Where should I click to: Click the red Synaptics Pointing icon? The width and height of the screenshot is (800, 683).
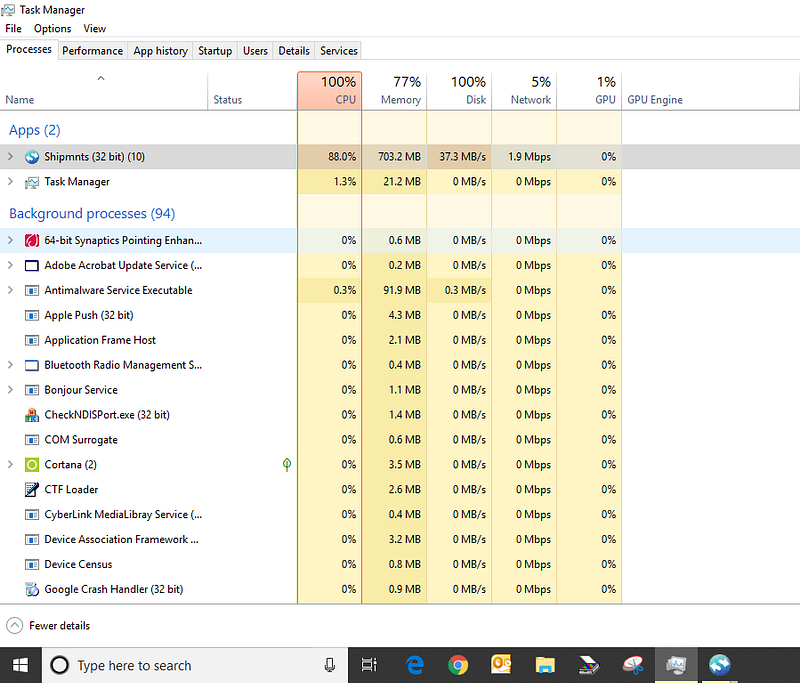tap(32, 240)
